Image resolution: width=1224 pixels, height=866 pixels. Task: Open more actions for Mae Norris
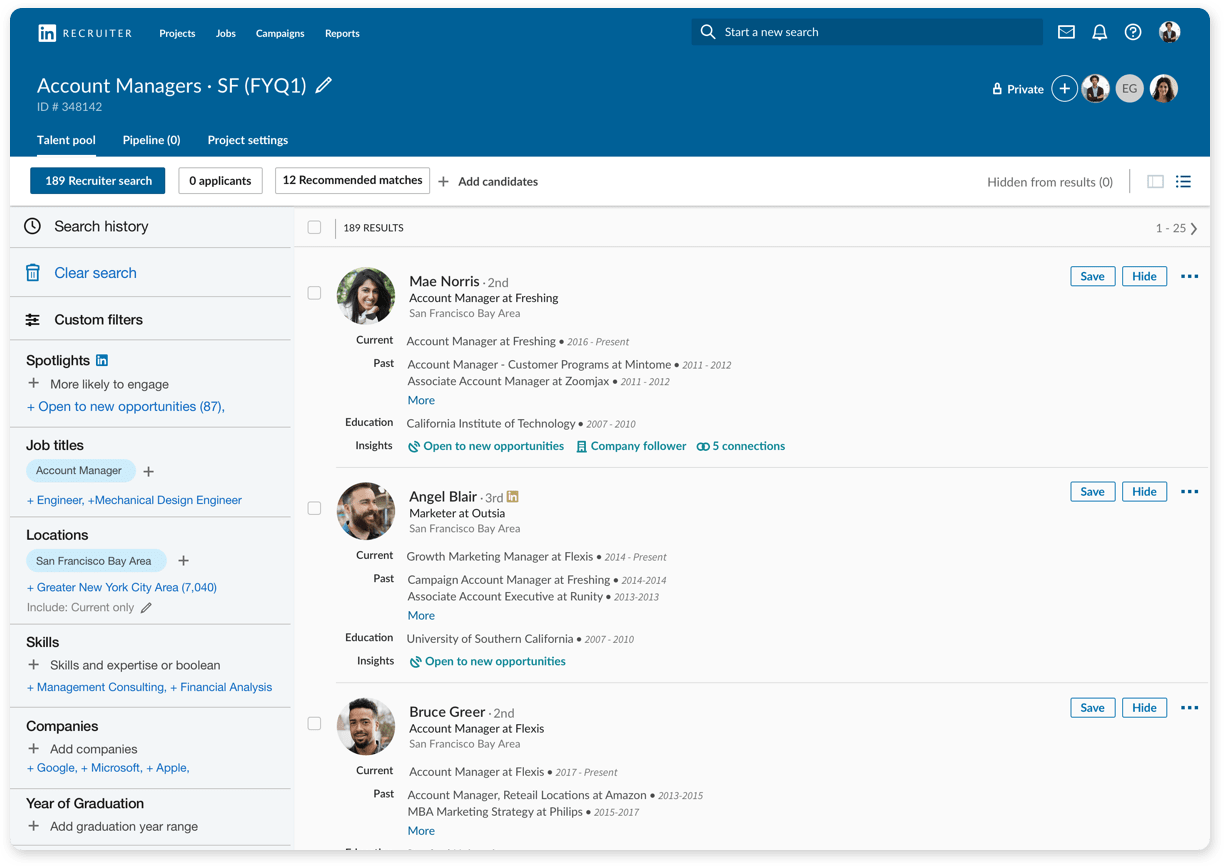click(1189, 276)
